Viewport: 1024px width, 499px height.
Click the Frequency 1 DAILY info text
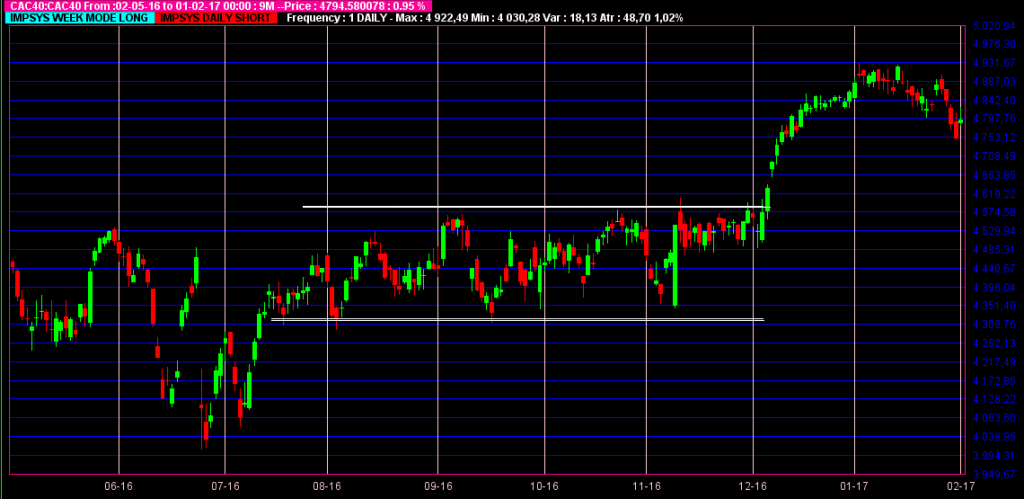[485, 18]
